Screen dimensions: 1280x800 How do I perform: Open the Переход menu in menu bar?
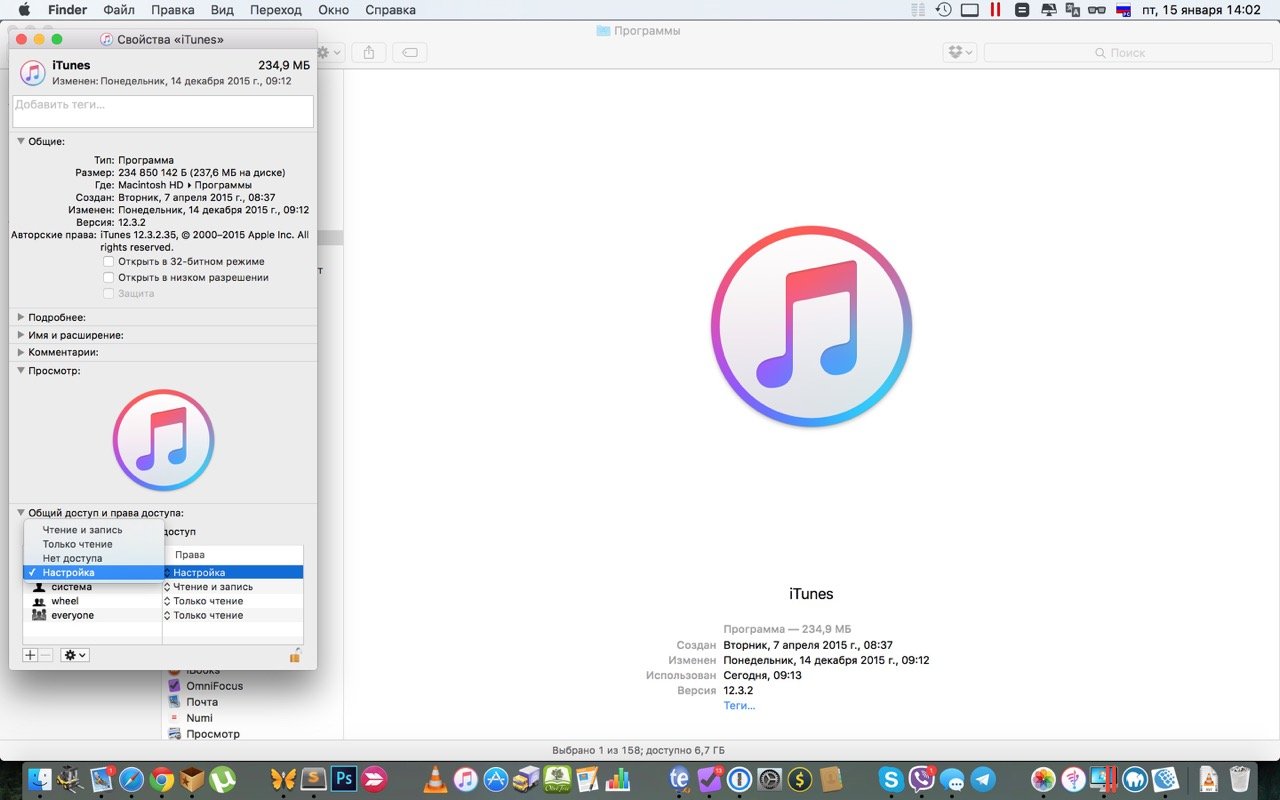[276, 10]
